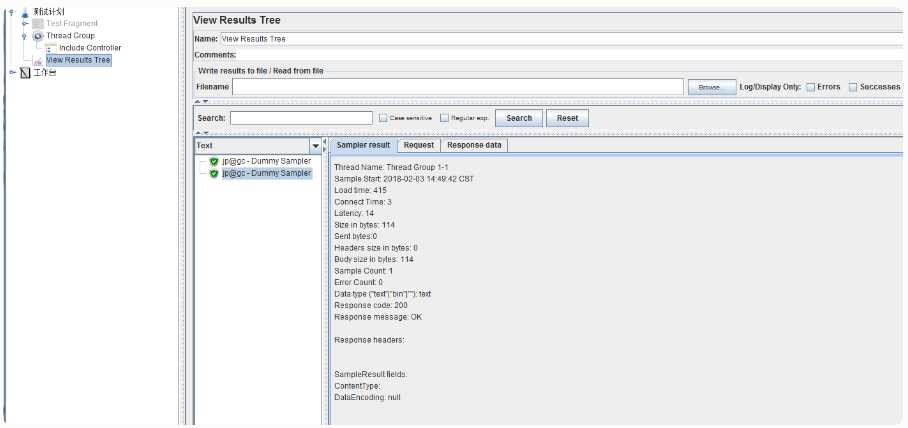908x428 pixels.
Task: Open the Response data tab
Action: click(474, 145)
